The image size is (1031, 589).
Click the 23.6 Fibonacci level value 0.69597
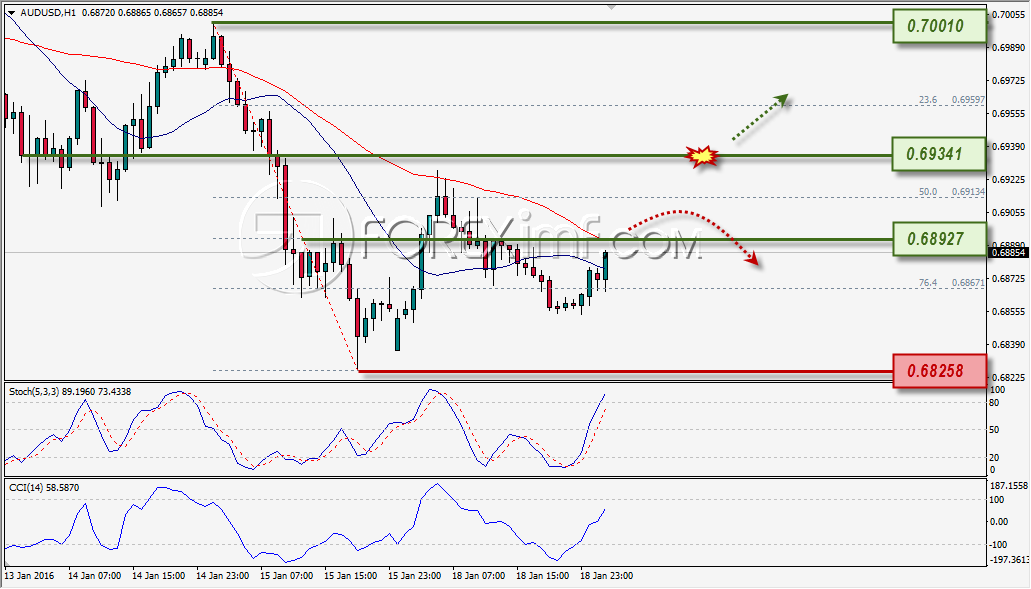pyautogui.click(x=968, y=100)
